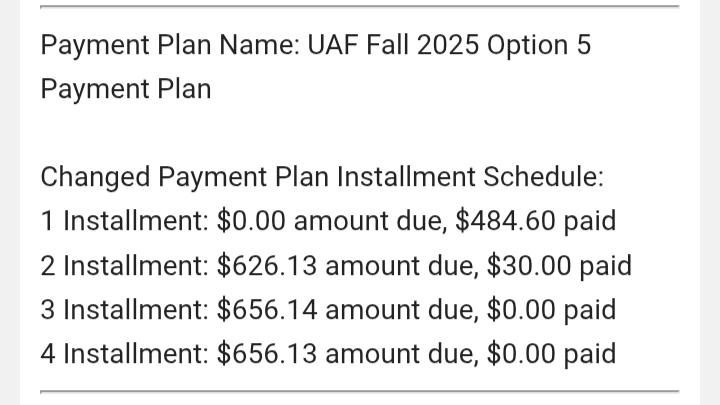
Task: Click the word "Schedule:" in the heading
Action: pos(543,177)
